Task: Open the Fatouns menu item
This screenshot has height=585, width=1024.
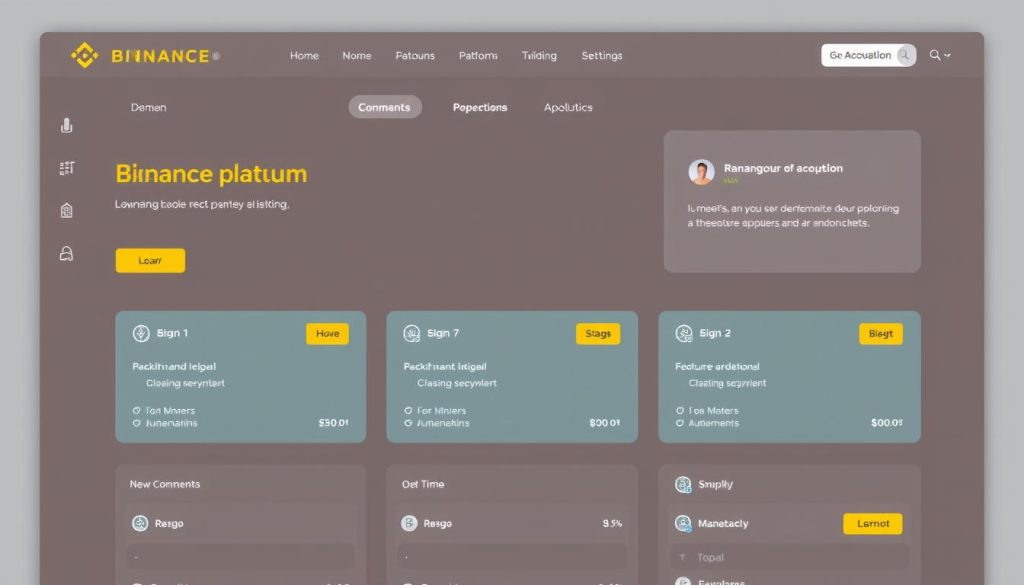Action: pos(415,55)
